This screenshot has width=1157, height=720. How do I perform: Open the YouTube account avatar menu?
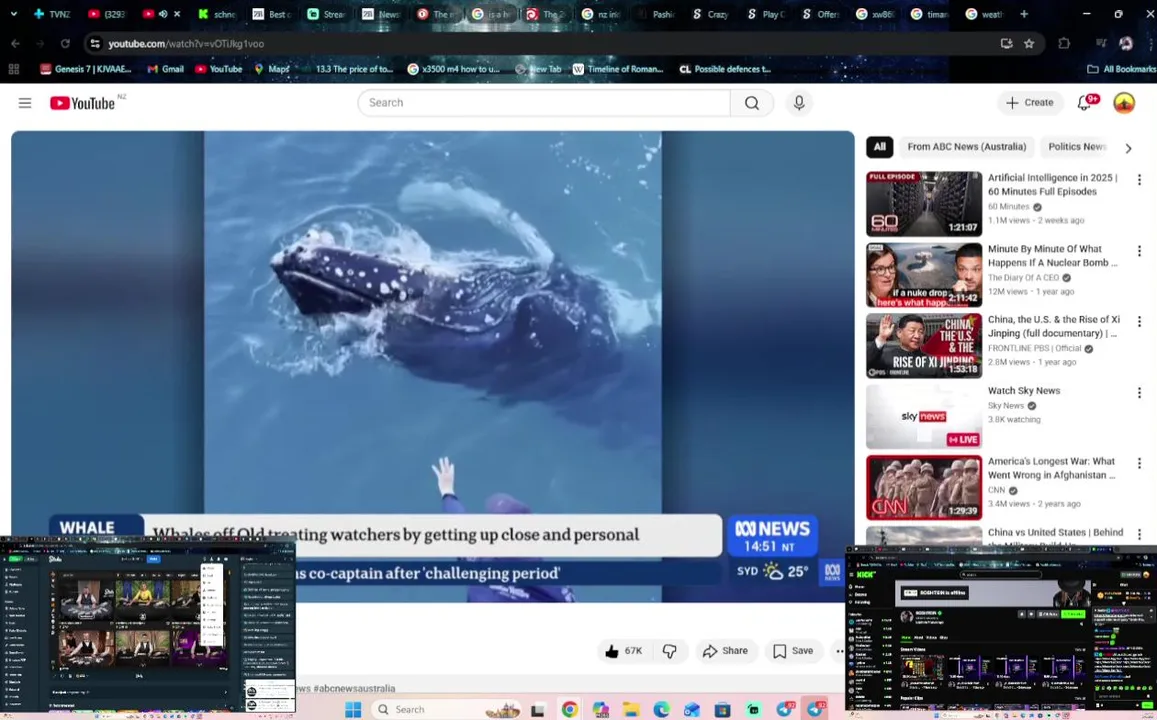click(x=1124, y=103)
